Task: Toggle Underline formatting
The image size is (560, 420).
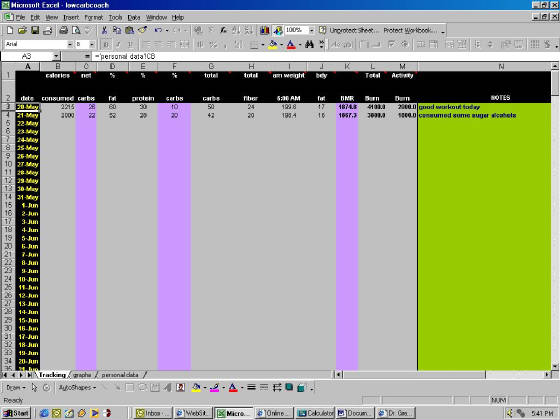Action: click(131, 44)
